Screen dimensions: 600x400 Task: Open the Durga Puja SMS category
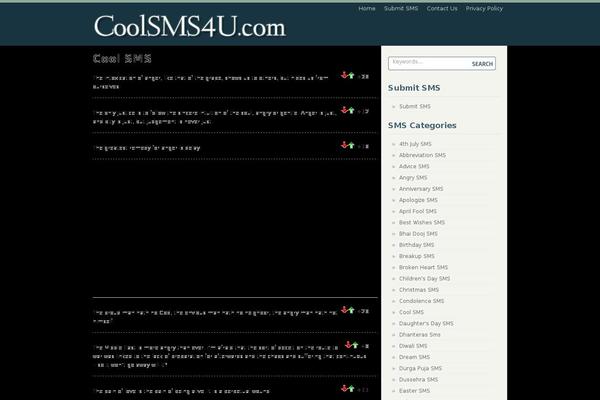pyautogui.click(x=420, y=368)
